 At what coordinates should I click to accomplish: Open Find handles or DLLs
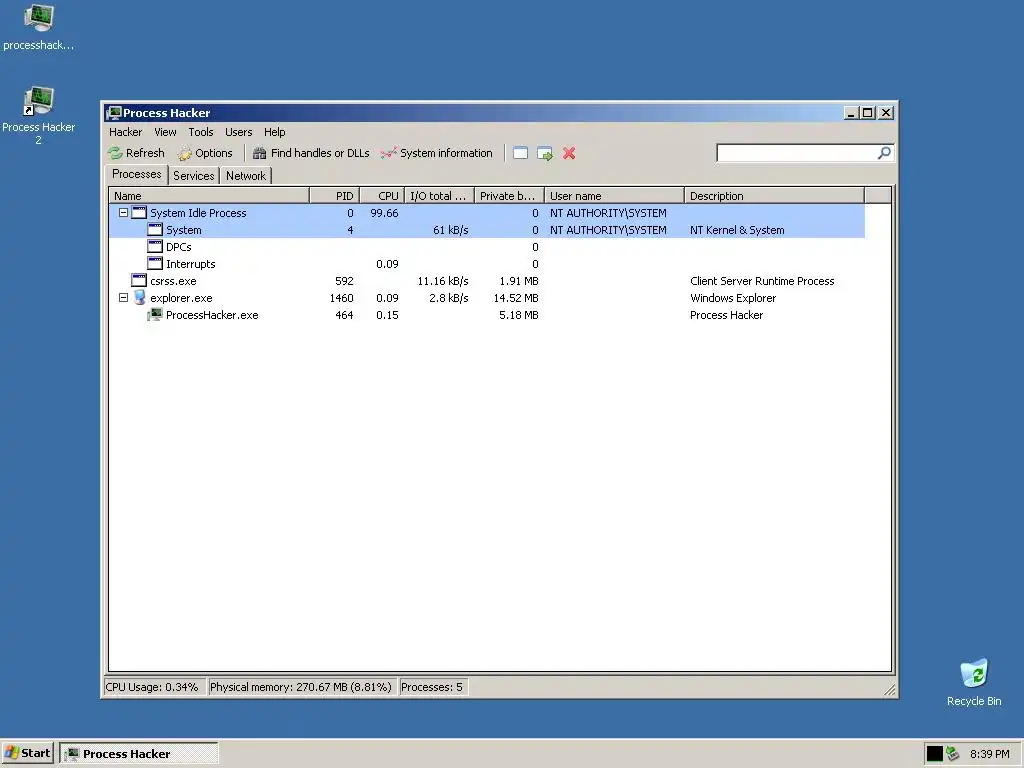click(311, 153)
